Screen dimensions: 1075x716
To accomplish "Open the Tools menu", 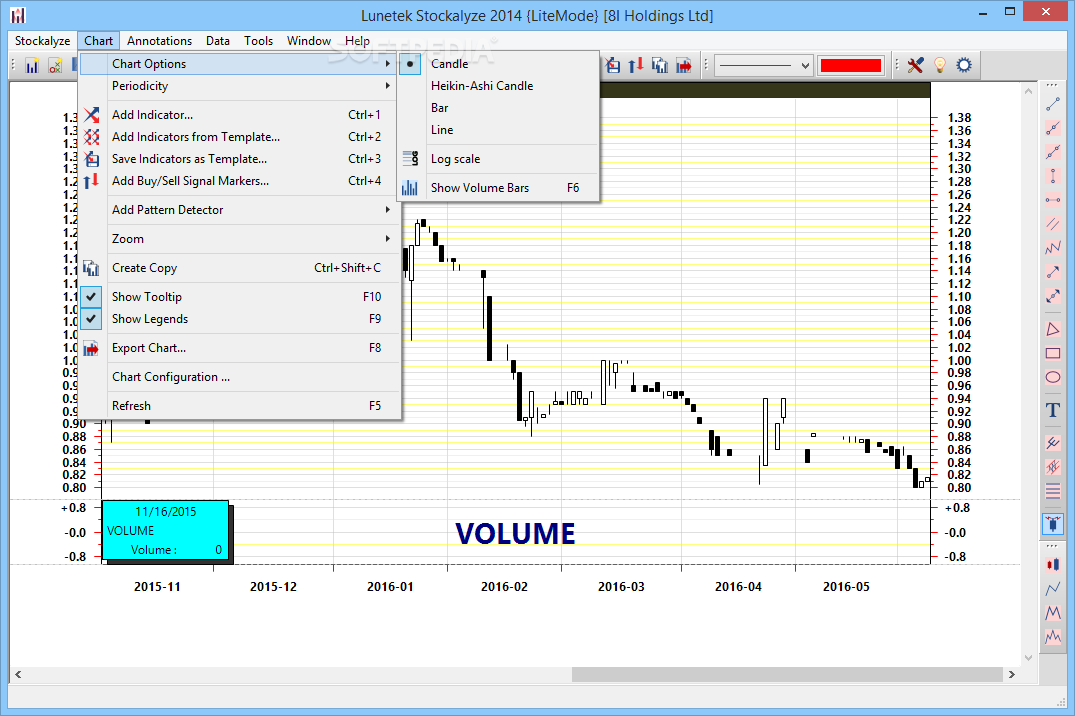I will click(x=258, y=40).
